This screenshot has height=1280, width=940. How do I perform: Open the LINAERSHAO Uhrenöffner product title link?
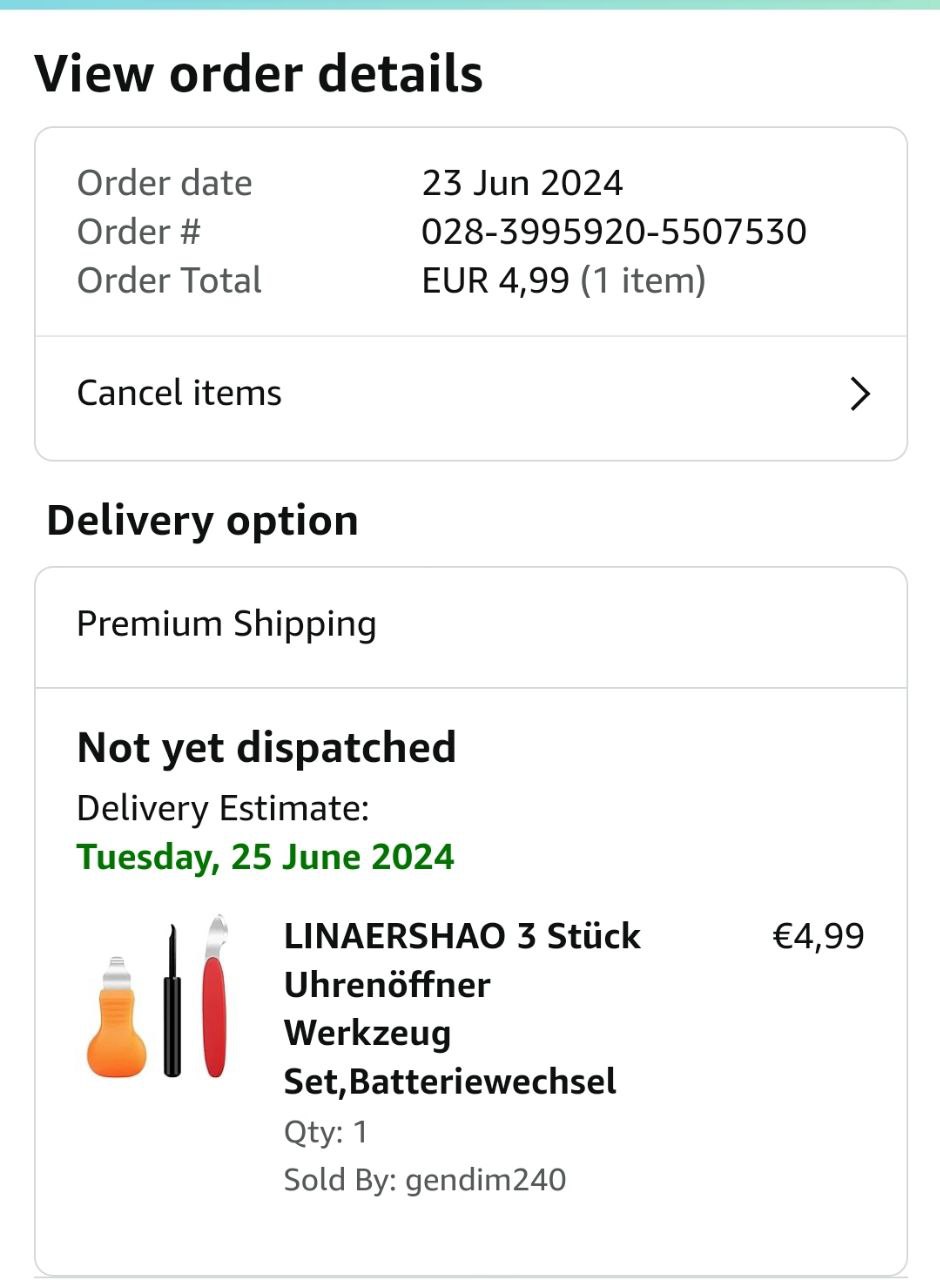(462, 1008)
